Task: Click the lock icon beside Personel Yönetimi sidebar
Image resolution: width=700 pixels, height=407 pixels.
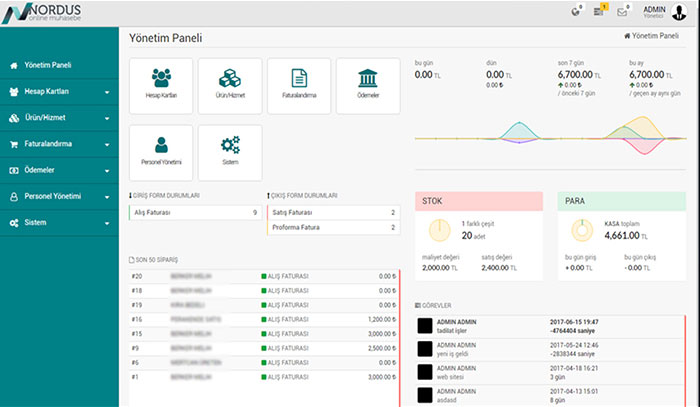Action: pyautogui.click(x=14, y=196)
